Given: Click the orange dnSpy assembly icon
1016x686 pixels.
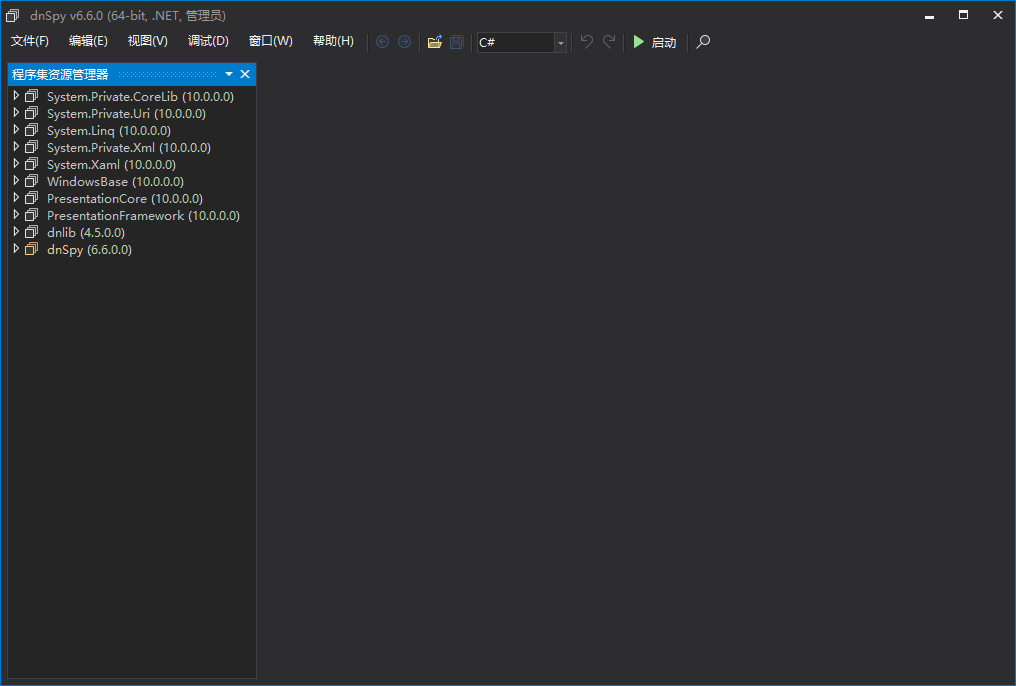Looking at the screenshot, I should (x=31, y=249).
